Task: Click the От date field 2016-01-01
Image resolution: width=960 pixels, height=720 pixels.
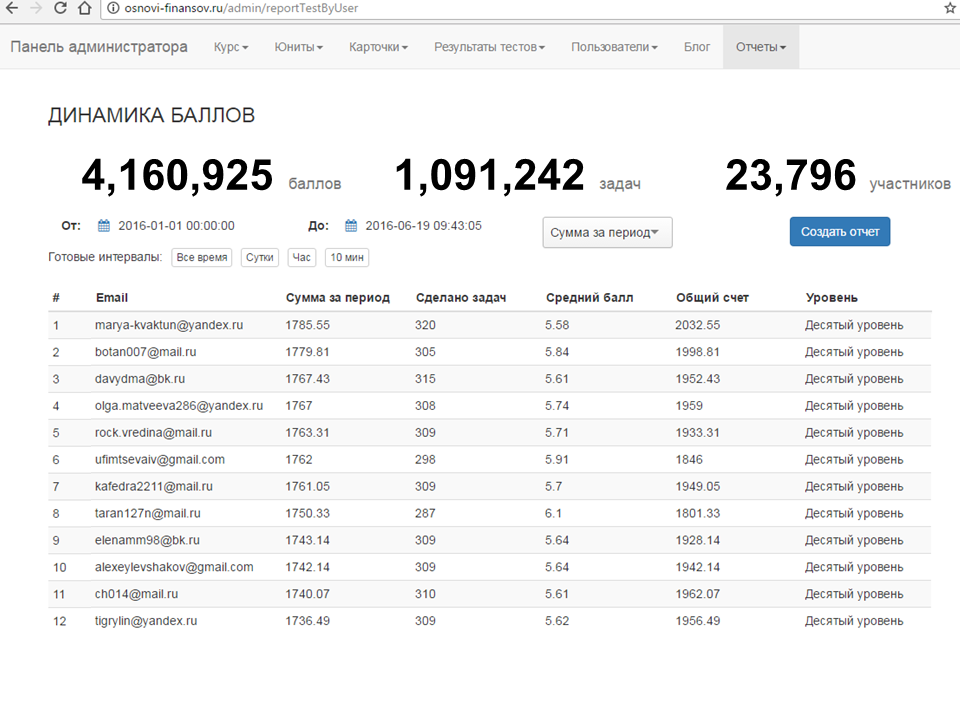Action: point(176,226)
